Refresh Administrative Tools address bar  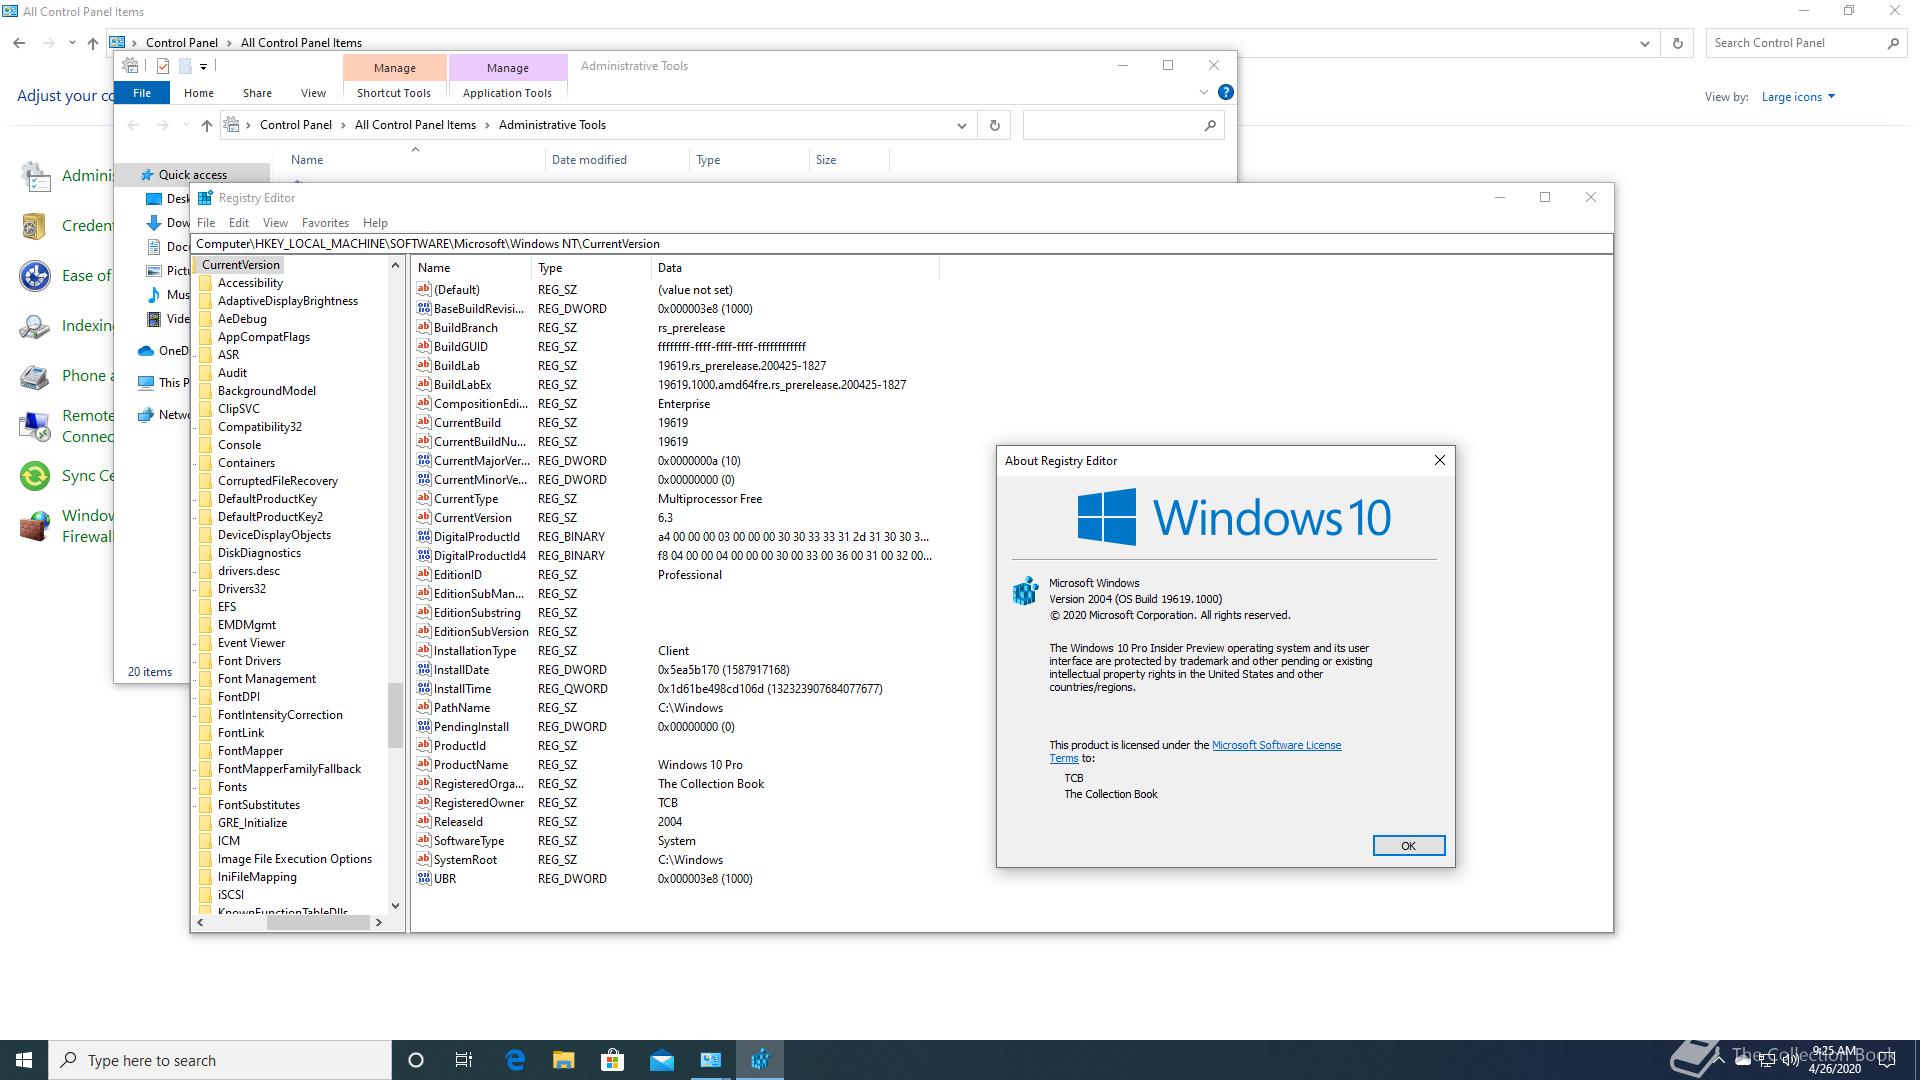[x=994, y=125]
